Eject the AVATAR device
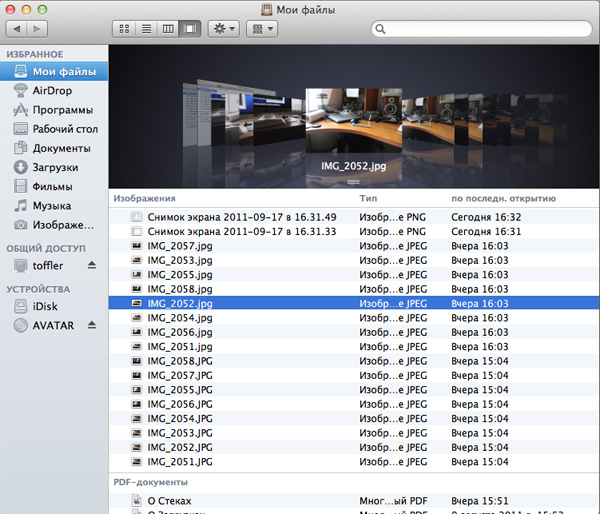The width and height of the screenshot is (600, 514). tap(92, 326)
